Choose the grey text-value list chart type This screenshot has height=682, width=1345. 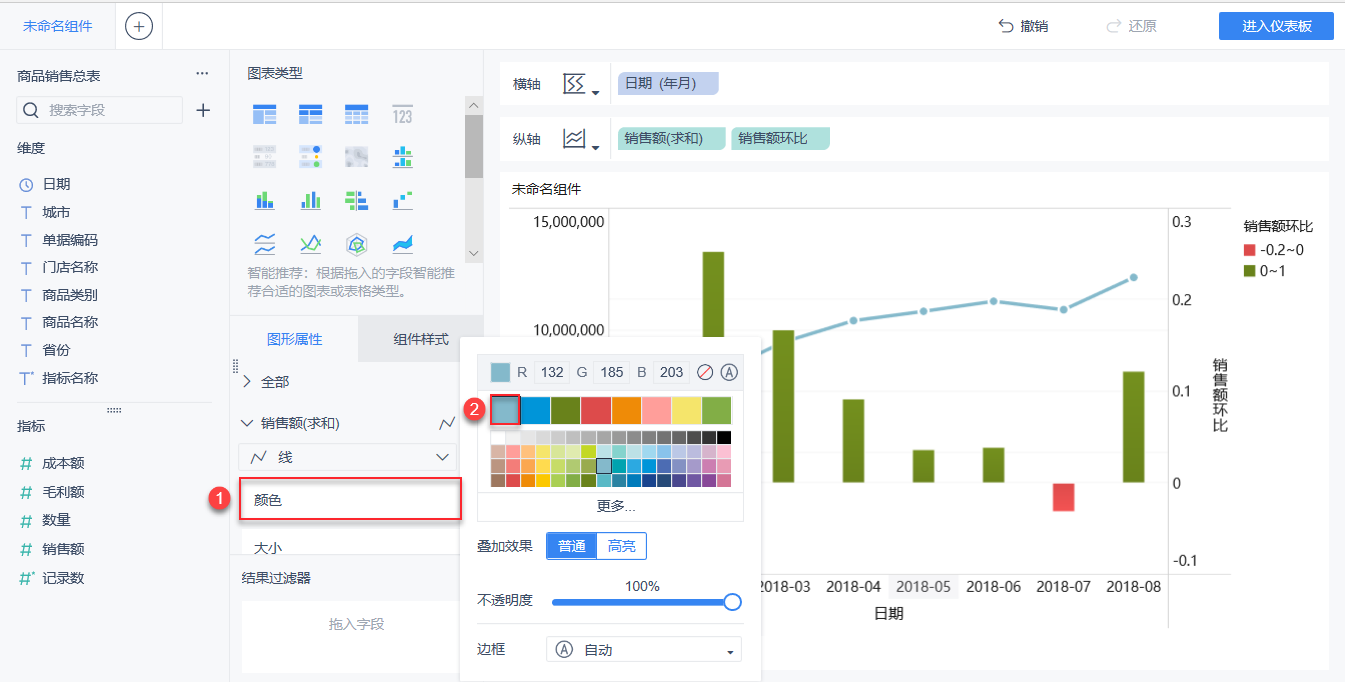[x=264, y=157]
